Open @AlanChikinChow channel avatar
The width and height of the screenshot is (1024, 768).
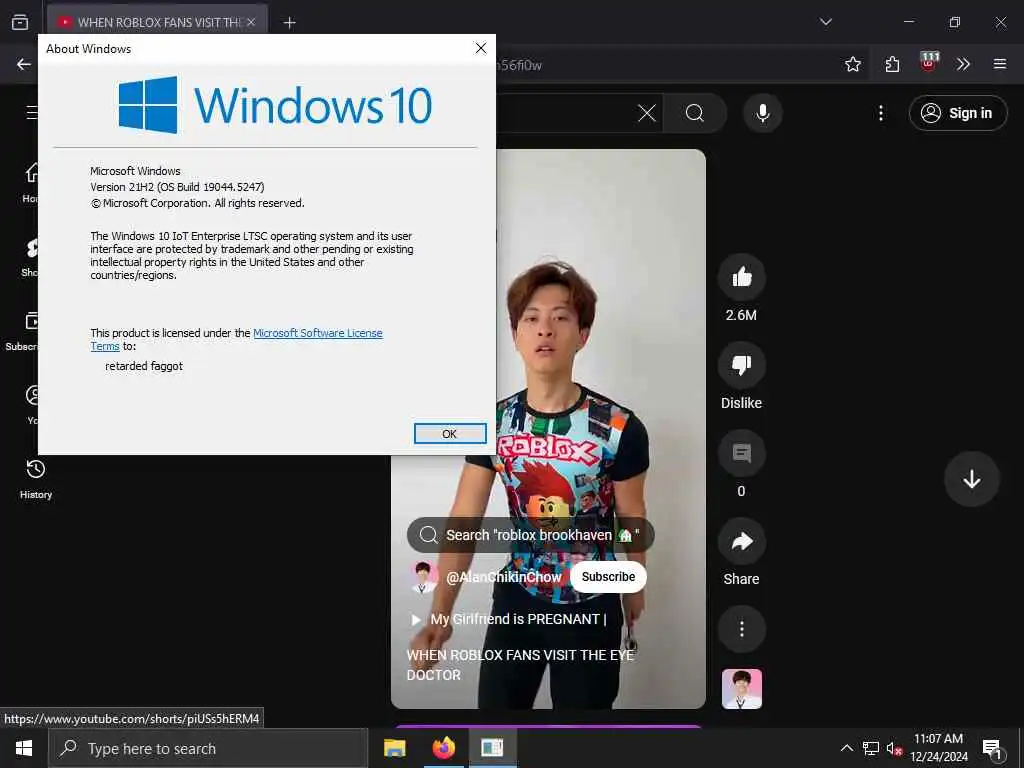coord(423,577)
